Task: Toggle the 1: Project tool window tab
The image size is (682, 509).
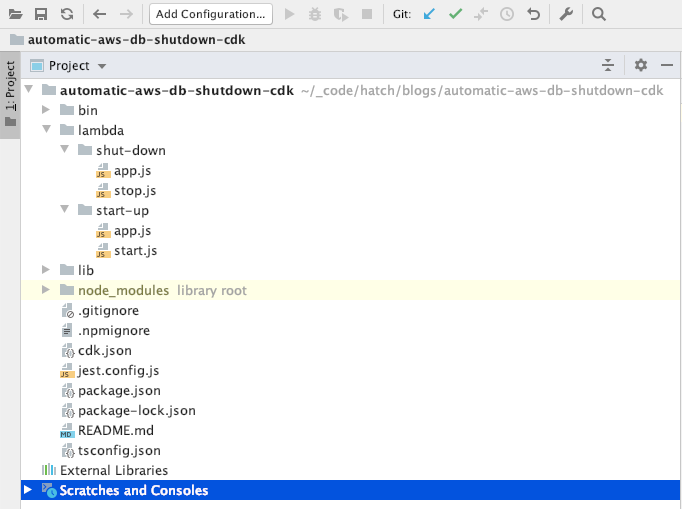Action: [x=10, y=94]
